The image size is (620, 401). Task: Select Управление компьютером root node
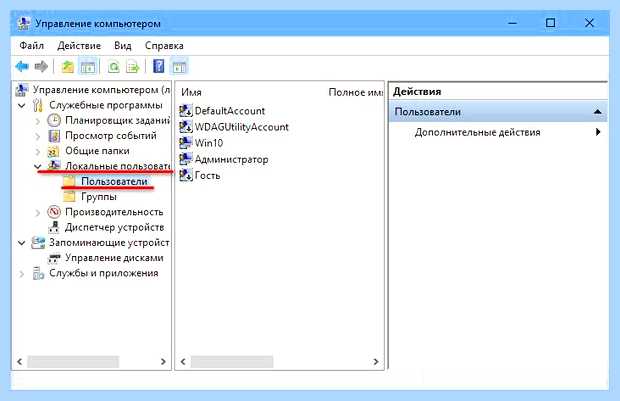[101, 90]
